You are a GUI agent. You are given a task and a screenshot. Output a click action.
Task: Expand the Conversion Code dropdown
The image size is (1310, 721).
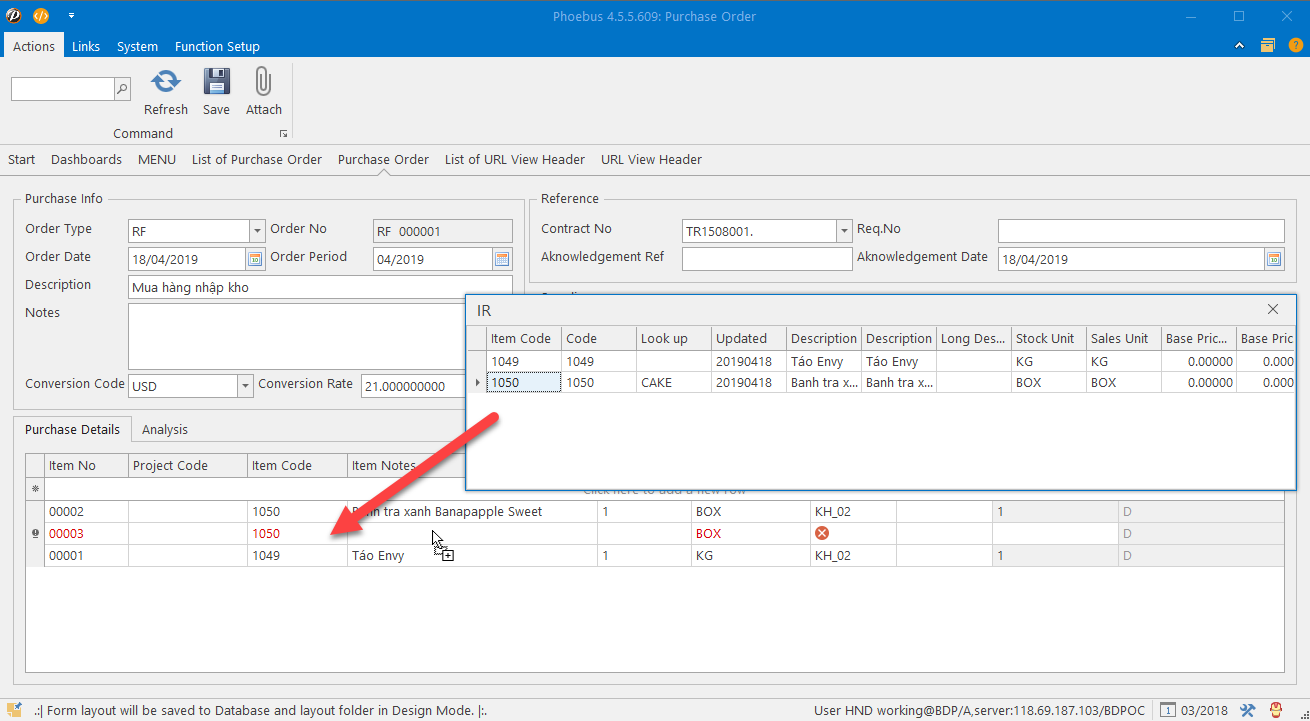(x=245, y=386)
